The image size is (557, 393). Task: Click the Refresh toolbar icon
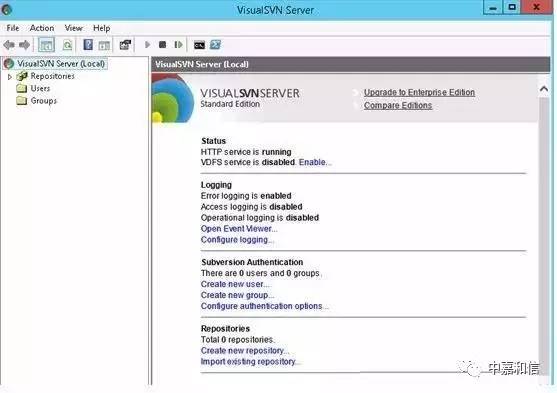(67, 45)
